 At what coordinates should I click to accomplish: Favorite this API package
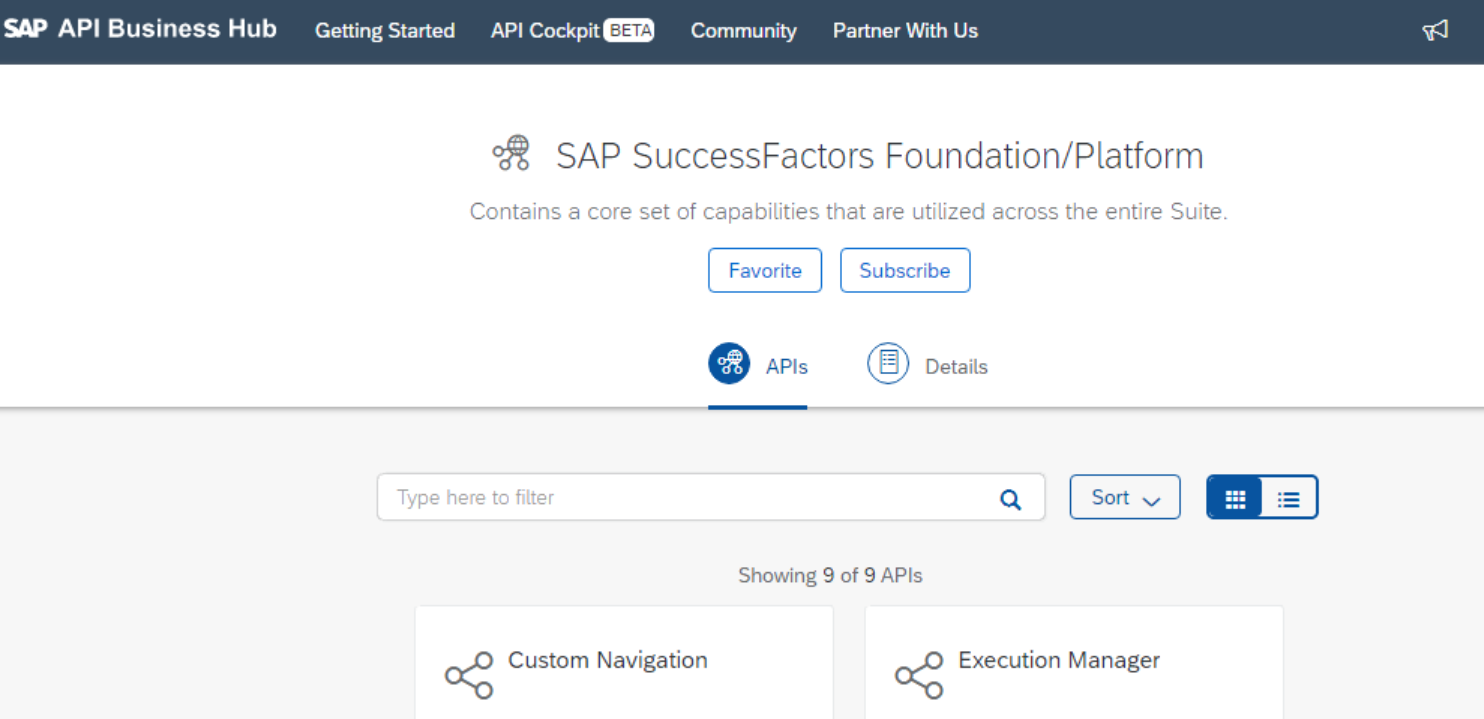point(764,270)
